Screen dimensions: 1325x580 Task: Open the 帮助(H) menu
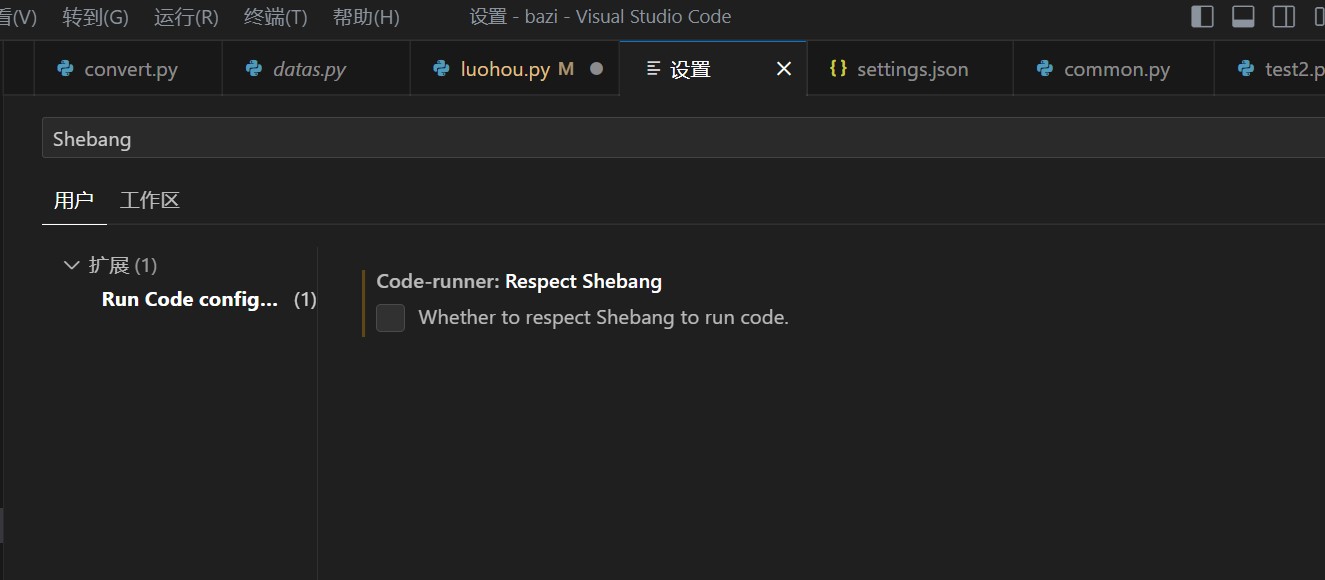(x=366, y=17)
